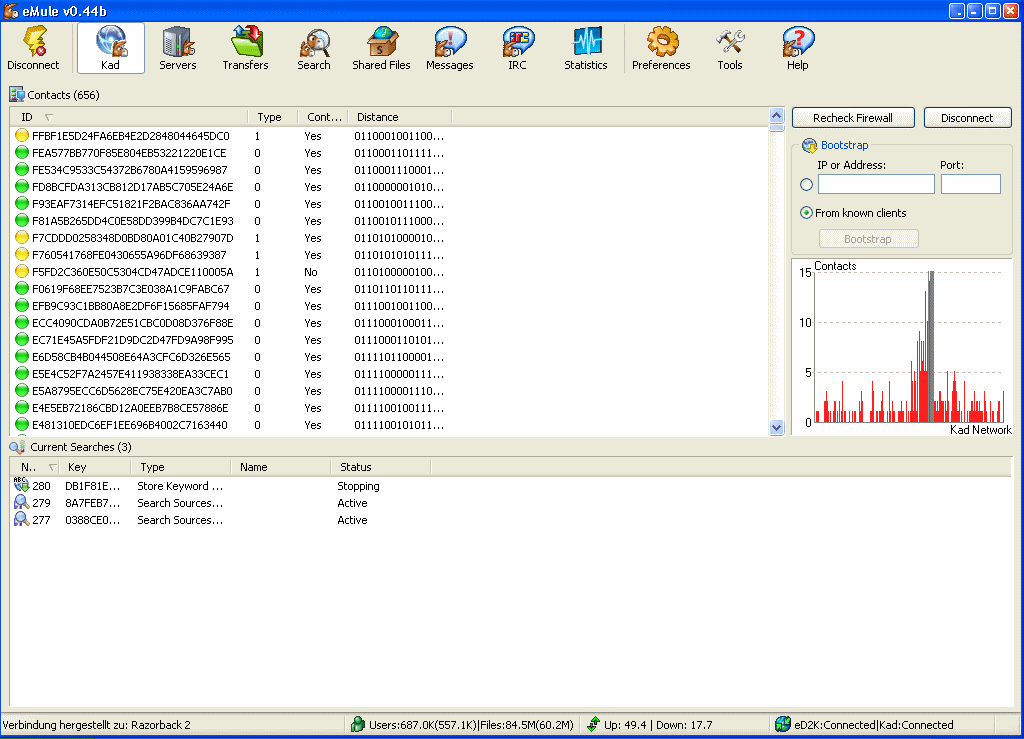
Task: Select contact E6D58CB4B044508E64A3CFC6D326E565
Action: pos(131,356)
